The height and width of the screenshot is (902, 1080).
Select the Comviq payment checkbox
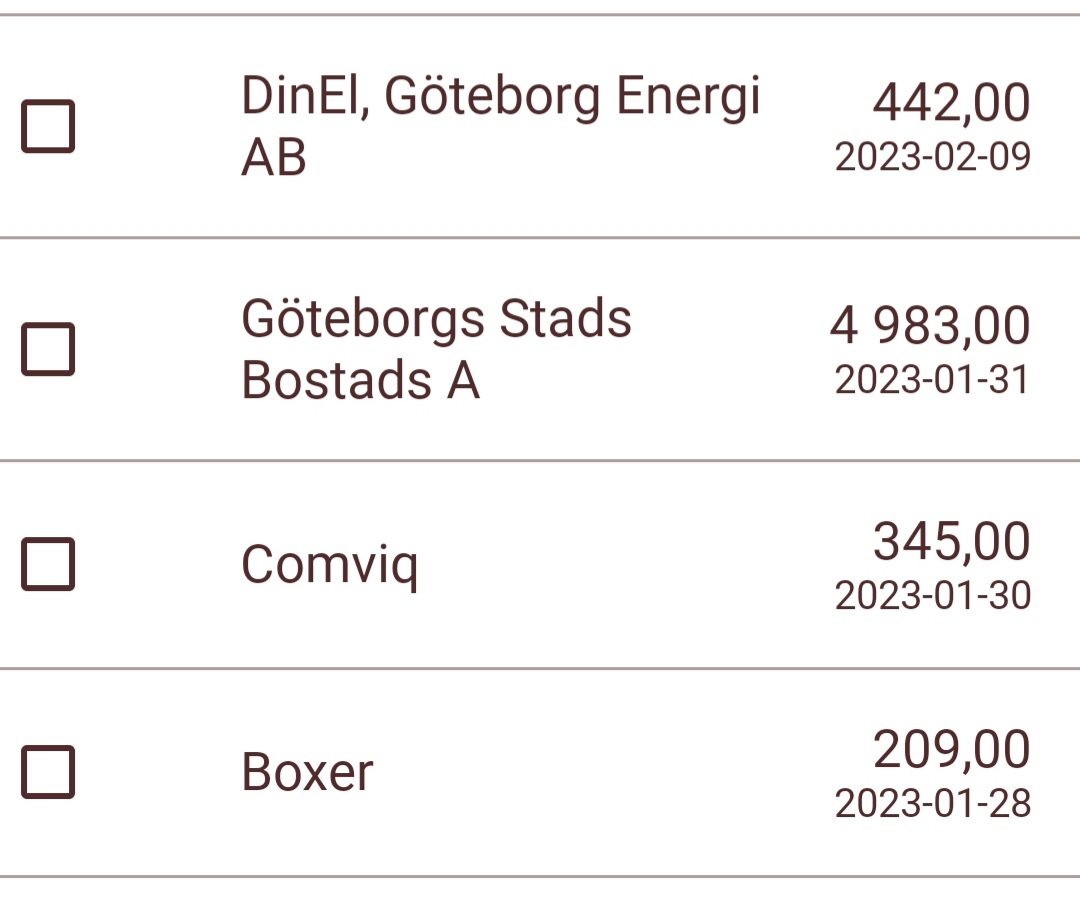tap(48, 564)
